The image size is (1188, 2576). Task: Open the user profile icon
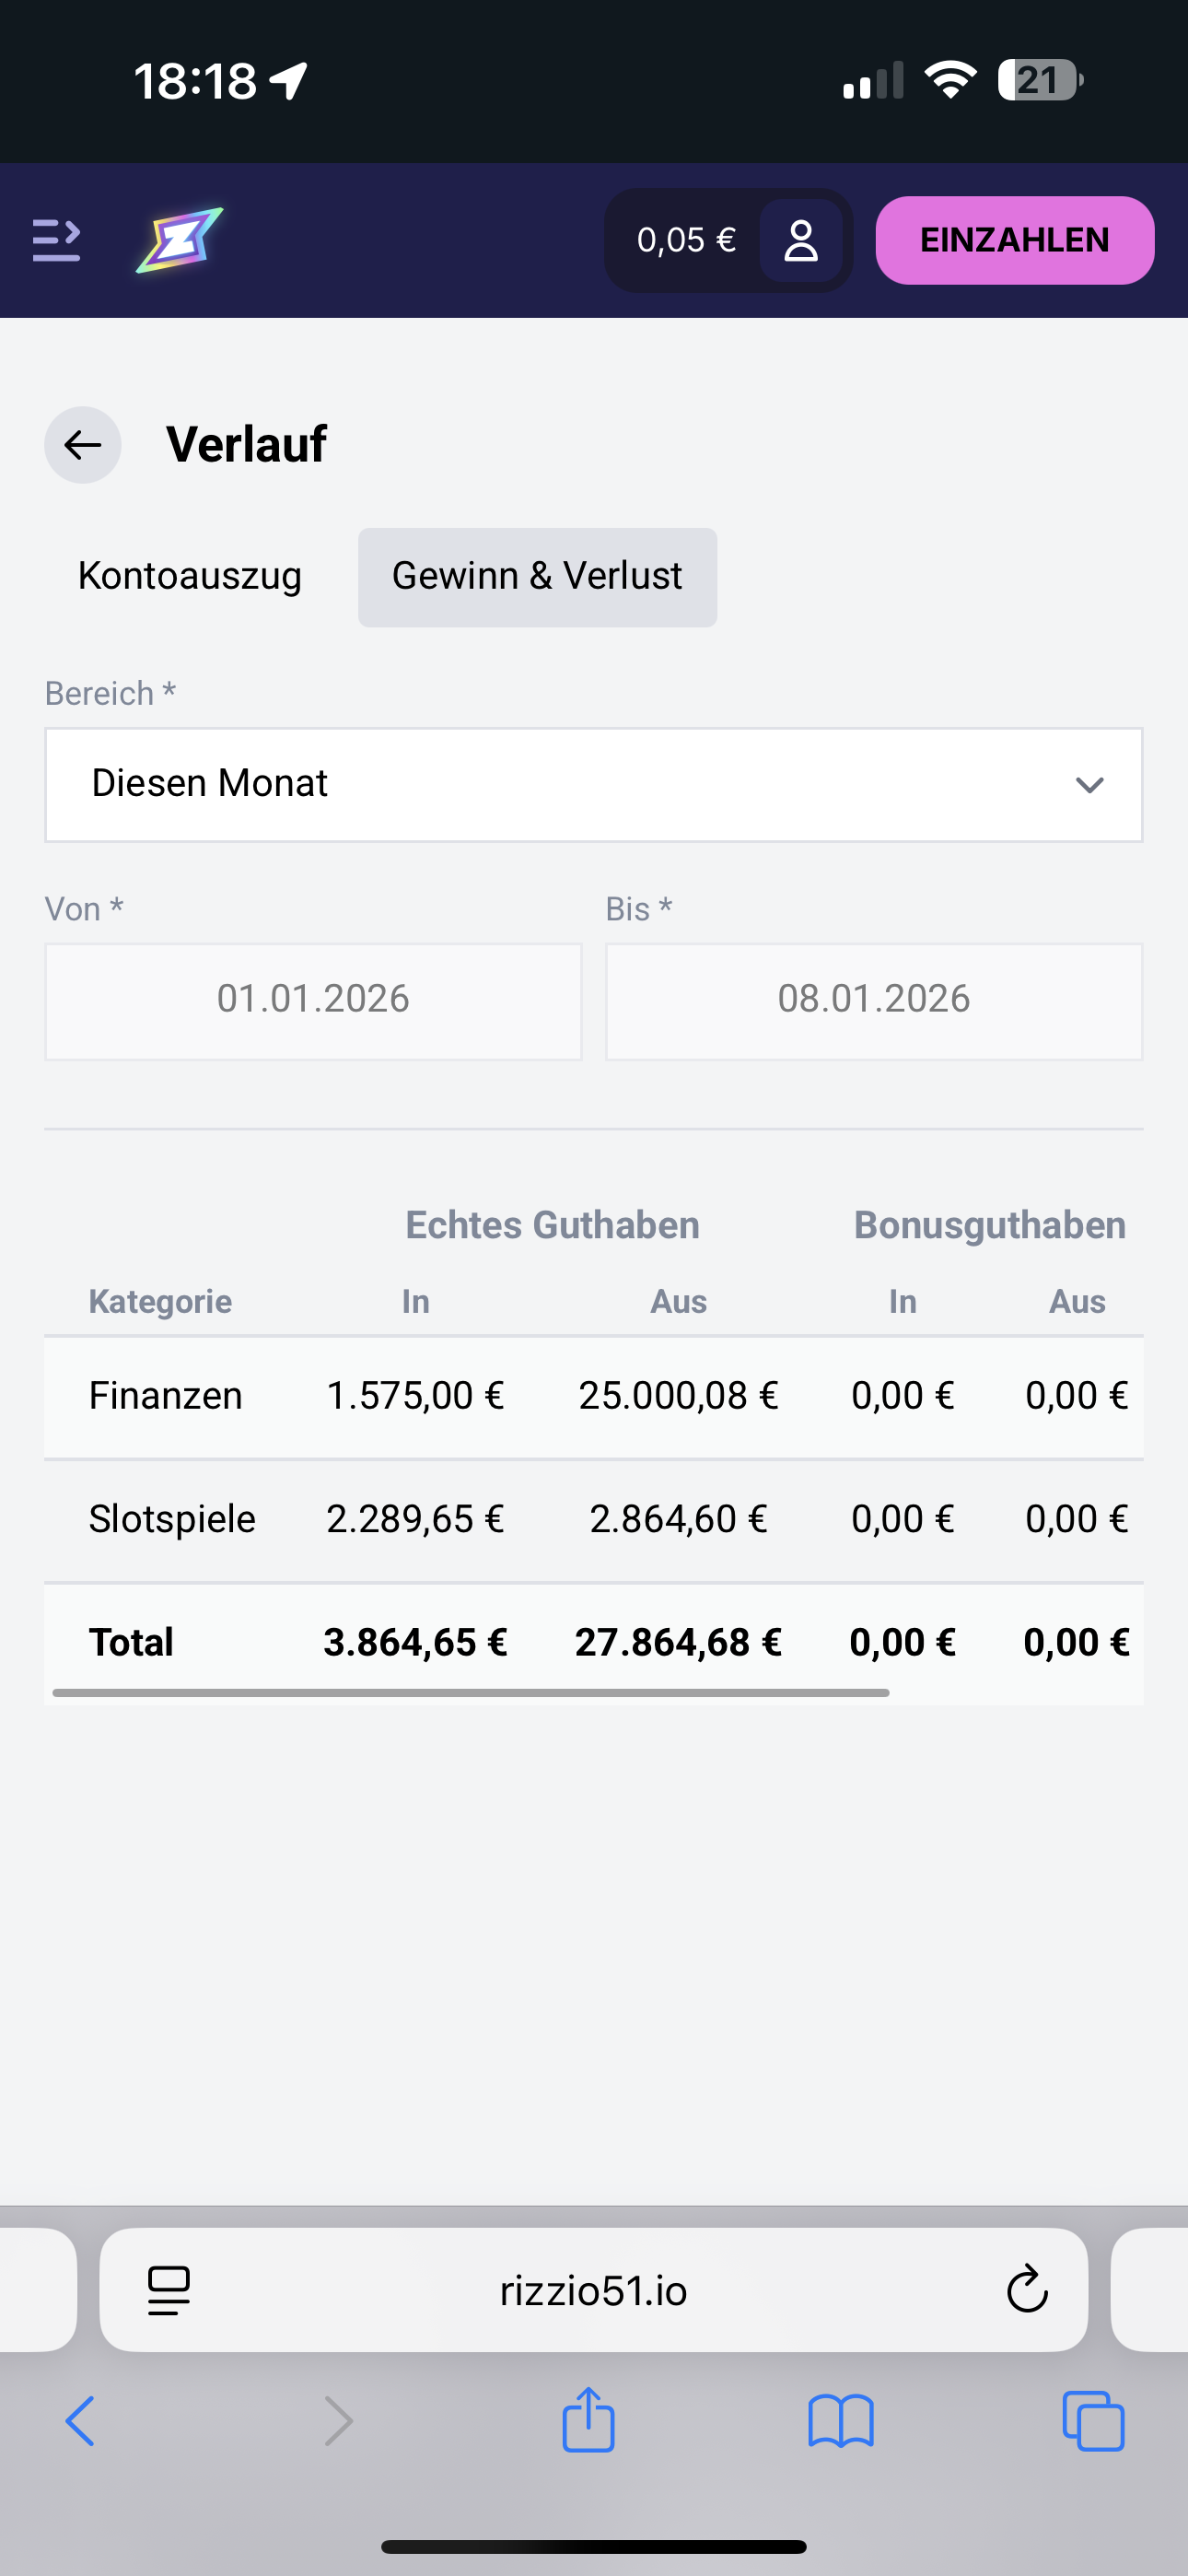tap(801, 241)
